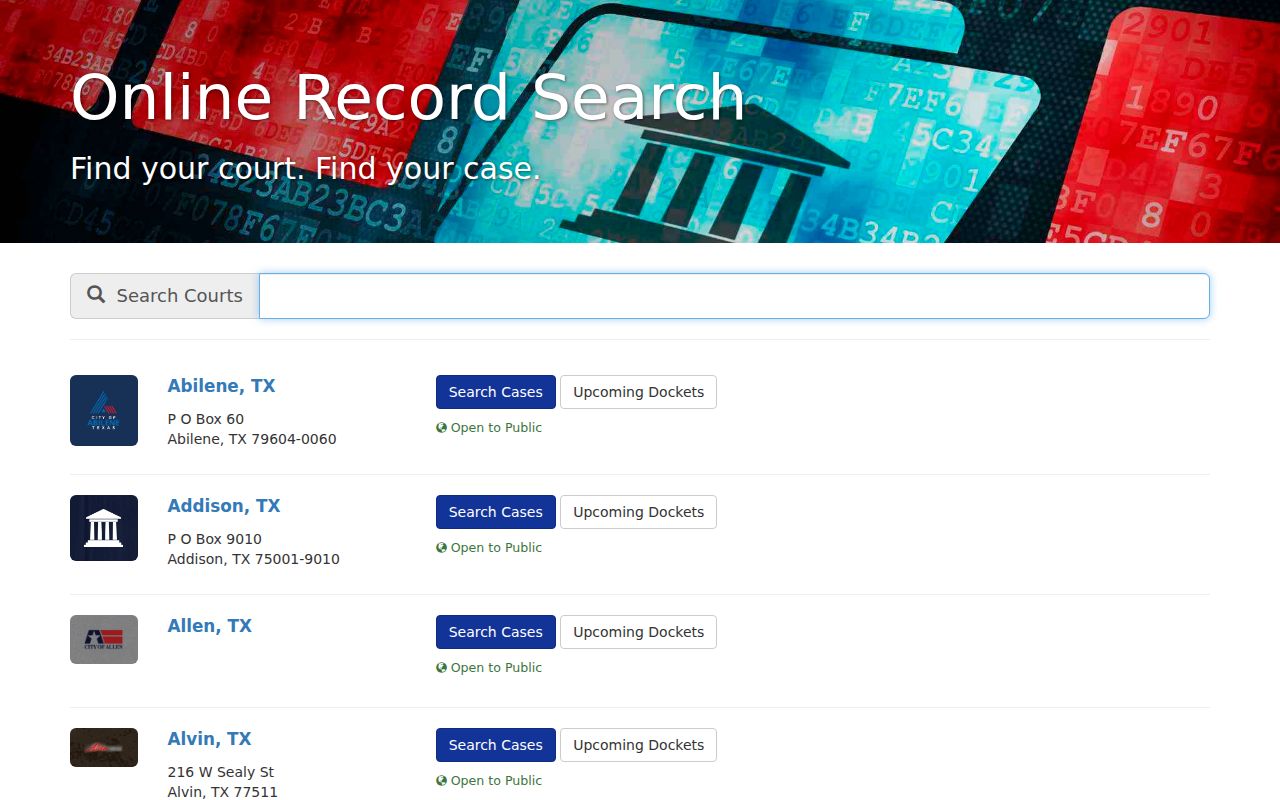Click the globe icon in Allen's row
1280x800 pixels.
(441, 668)
